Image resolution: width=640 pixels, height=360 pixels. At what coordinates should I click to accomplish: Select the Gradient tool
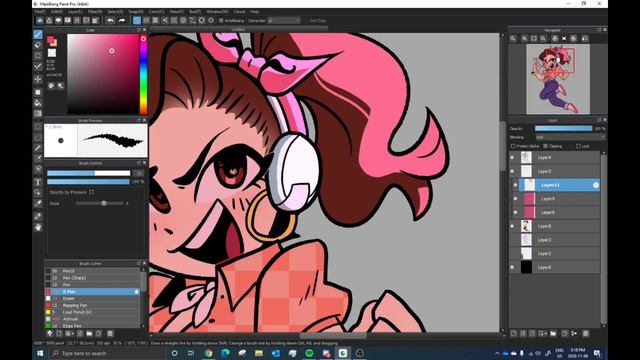tap(38, 113)
